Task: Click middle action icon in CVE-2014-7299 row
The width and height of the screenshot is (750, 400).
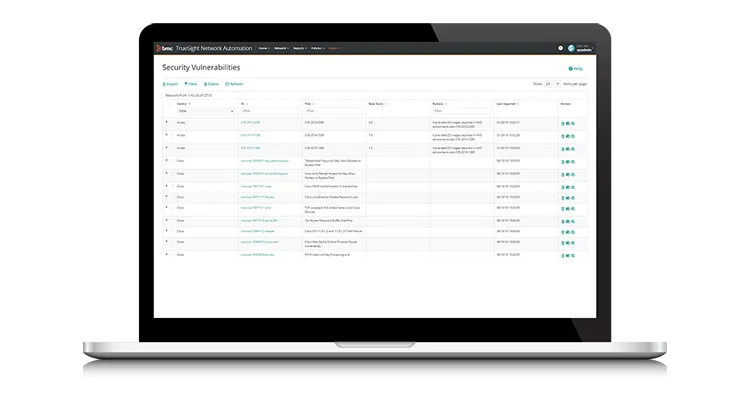Action: [568, 136]
